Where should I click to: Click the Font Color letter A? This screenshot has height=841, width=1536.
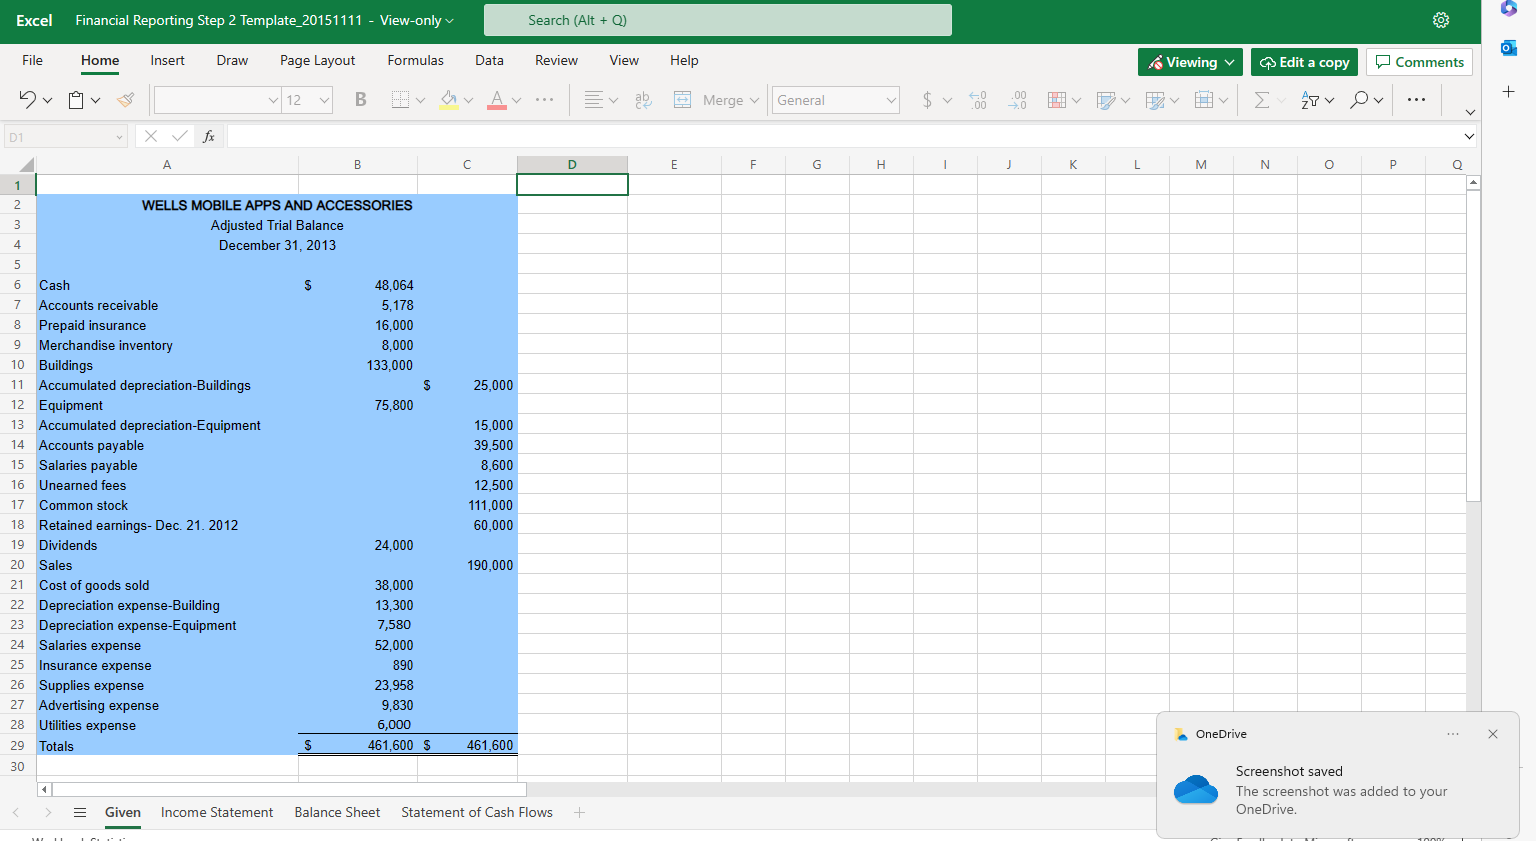tap(497, 99)
